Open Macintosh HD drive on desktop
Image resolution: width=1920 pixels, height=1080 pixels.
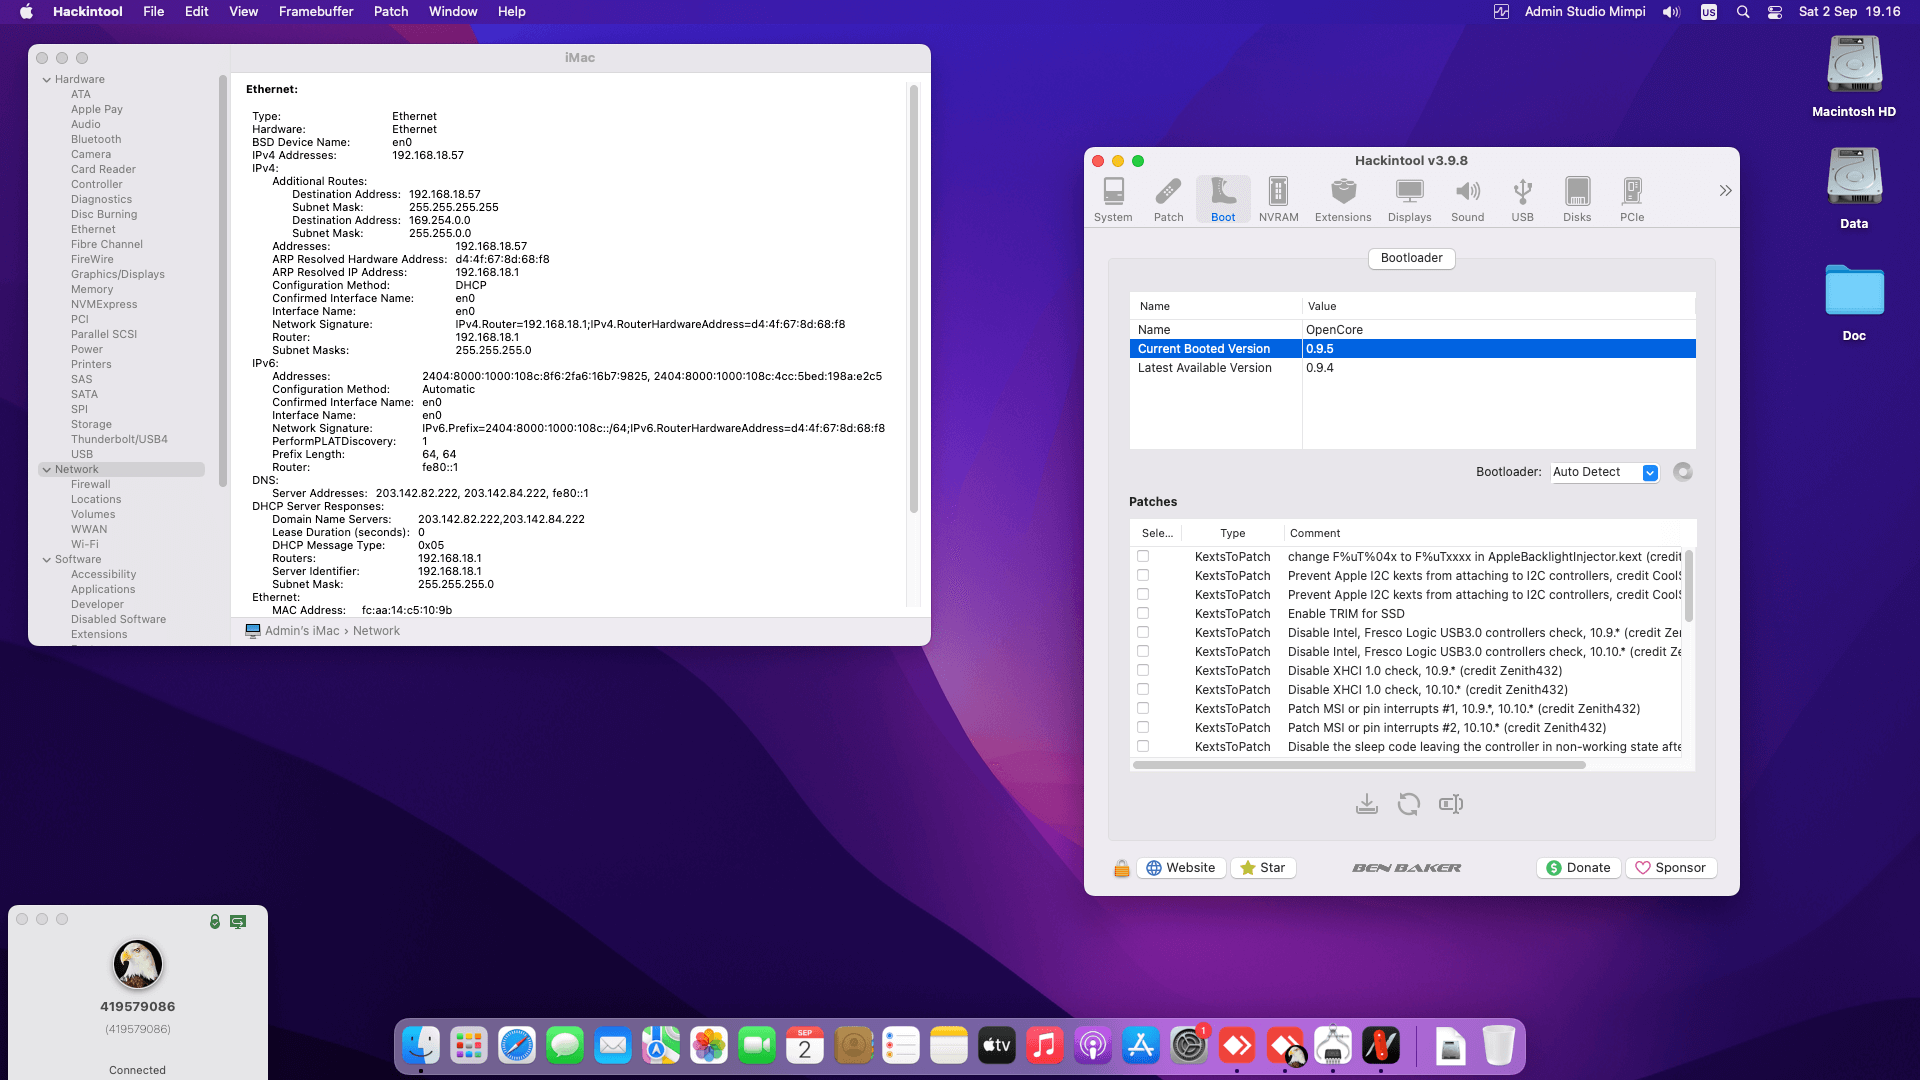[1854, 77]
